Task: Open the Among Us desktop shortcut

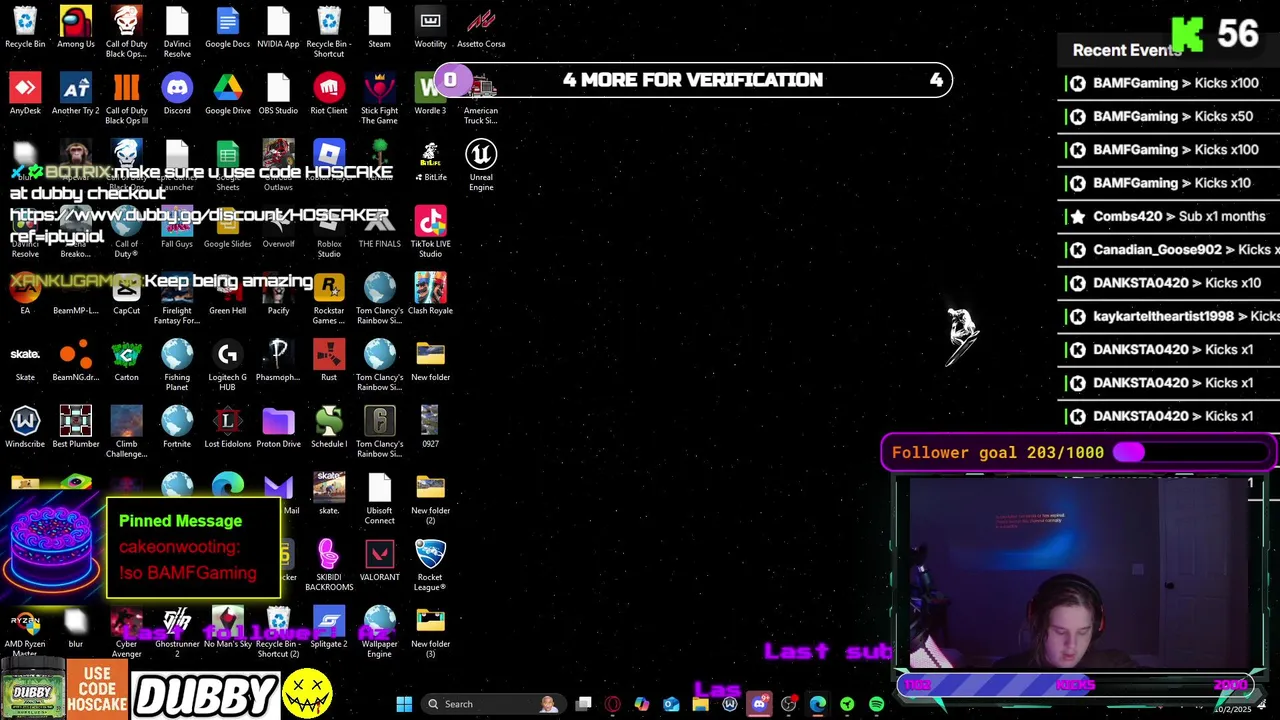Action: coord(76,27)
